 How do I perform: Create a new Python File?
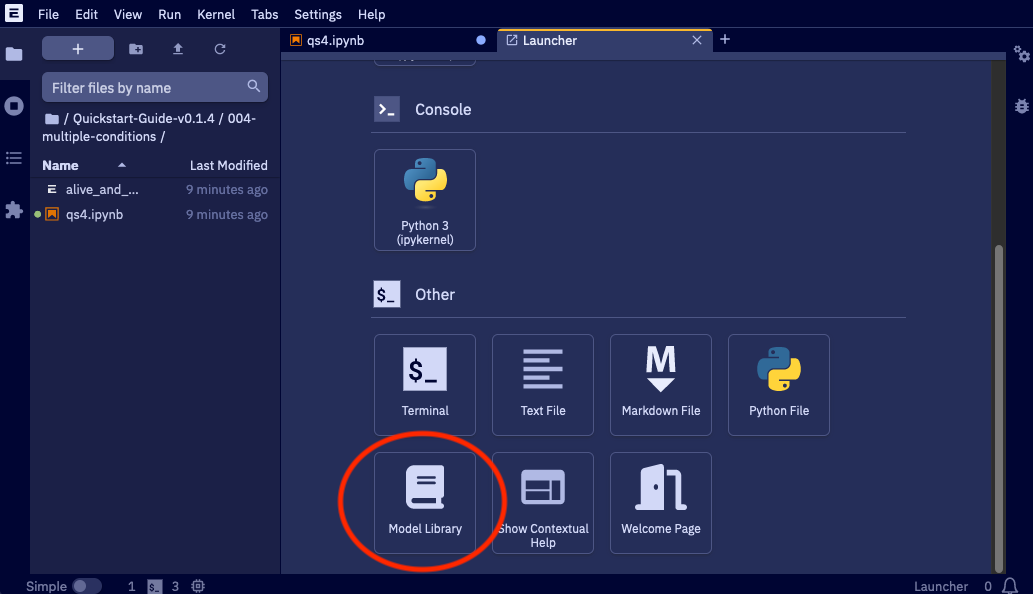(x=779, y=385)
